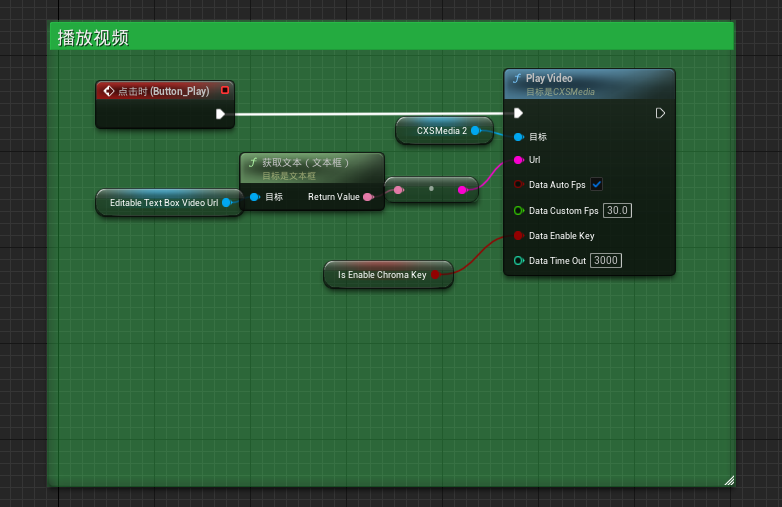Click the CXSMedia 2 output pin
Screen dimensions: 782x507
point(475,130)
